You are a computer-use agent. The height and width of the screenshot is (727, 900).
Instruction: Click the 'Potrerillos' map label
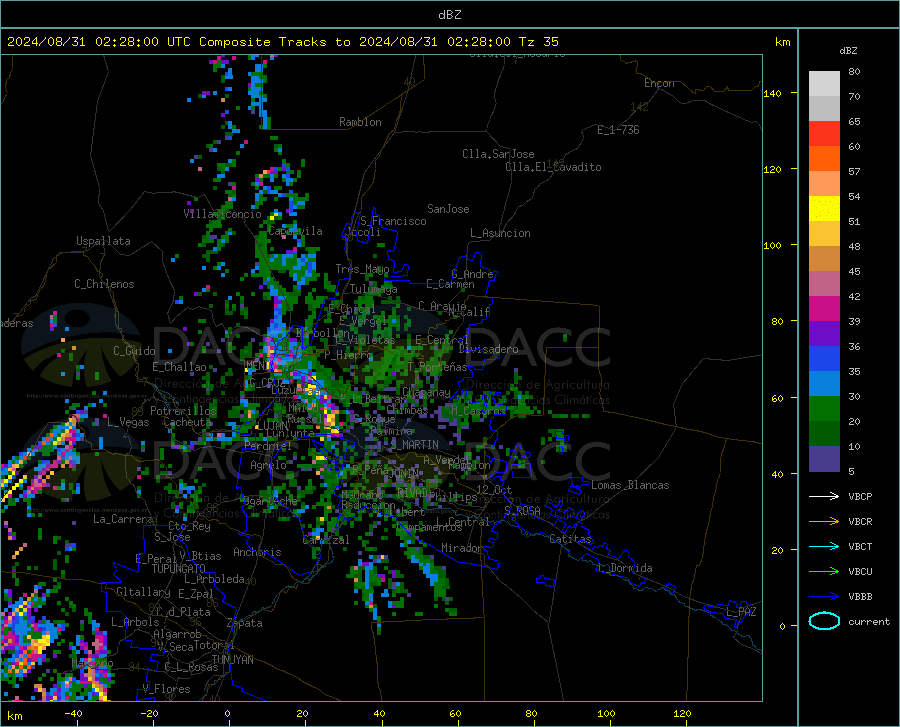(183, 411)
